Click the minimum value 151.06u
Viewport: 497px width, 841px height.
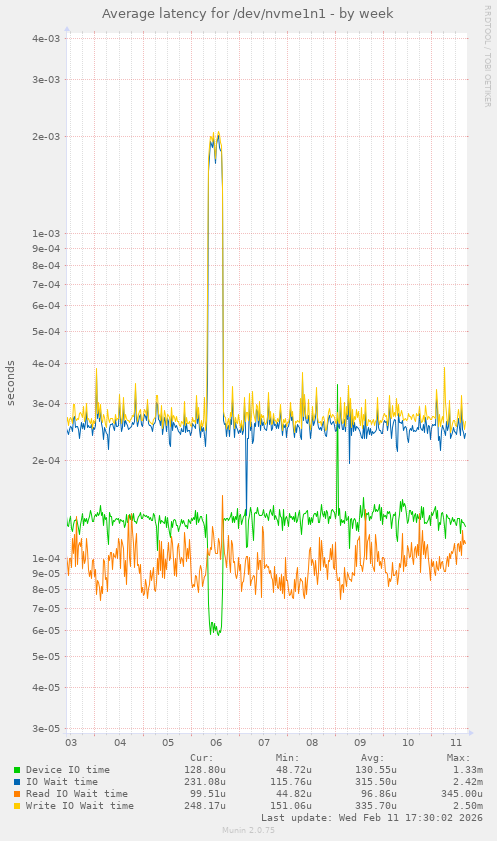click(291, 805)
